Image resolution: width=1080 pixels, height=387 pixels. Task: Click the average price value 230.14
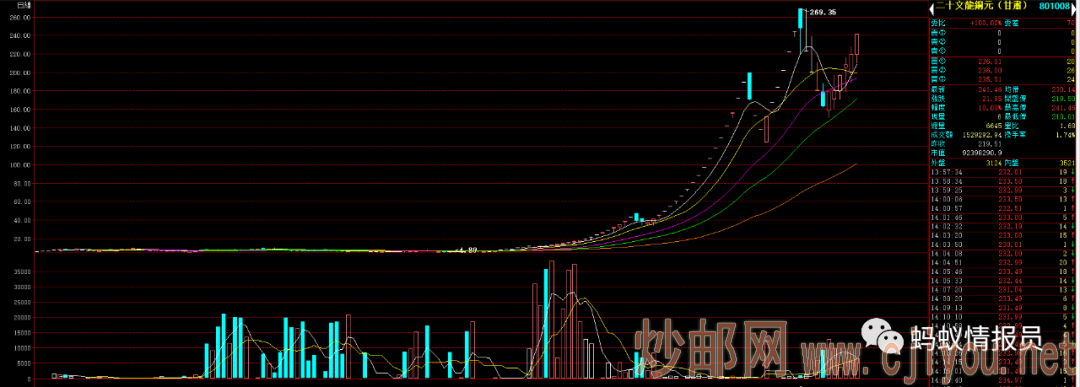click(1063, 89)
